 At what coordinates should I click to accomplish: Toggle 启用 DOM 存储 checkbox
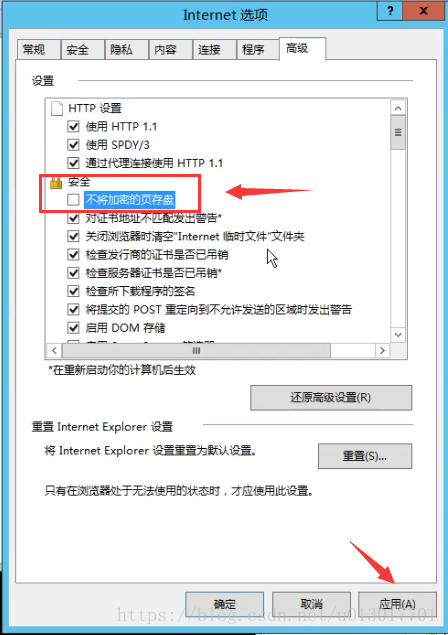click(x=73, y=328)
